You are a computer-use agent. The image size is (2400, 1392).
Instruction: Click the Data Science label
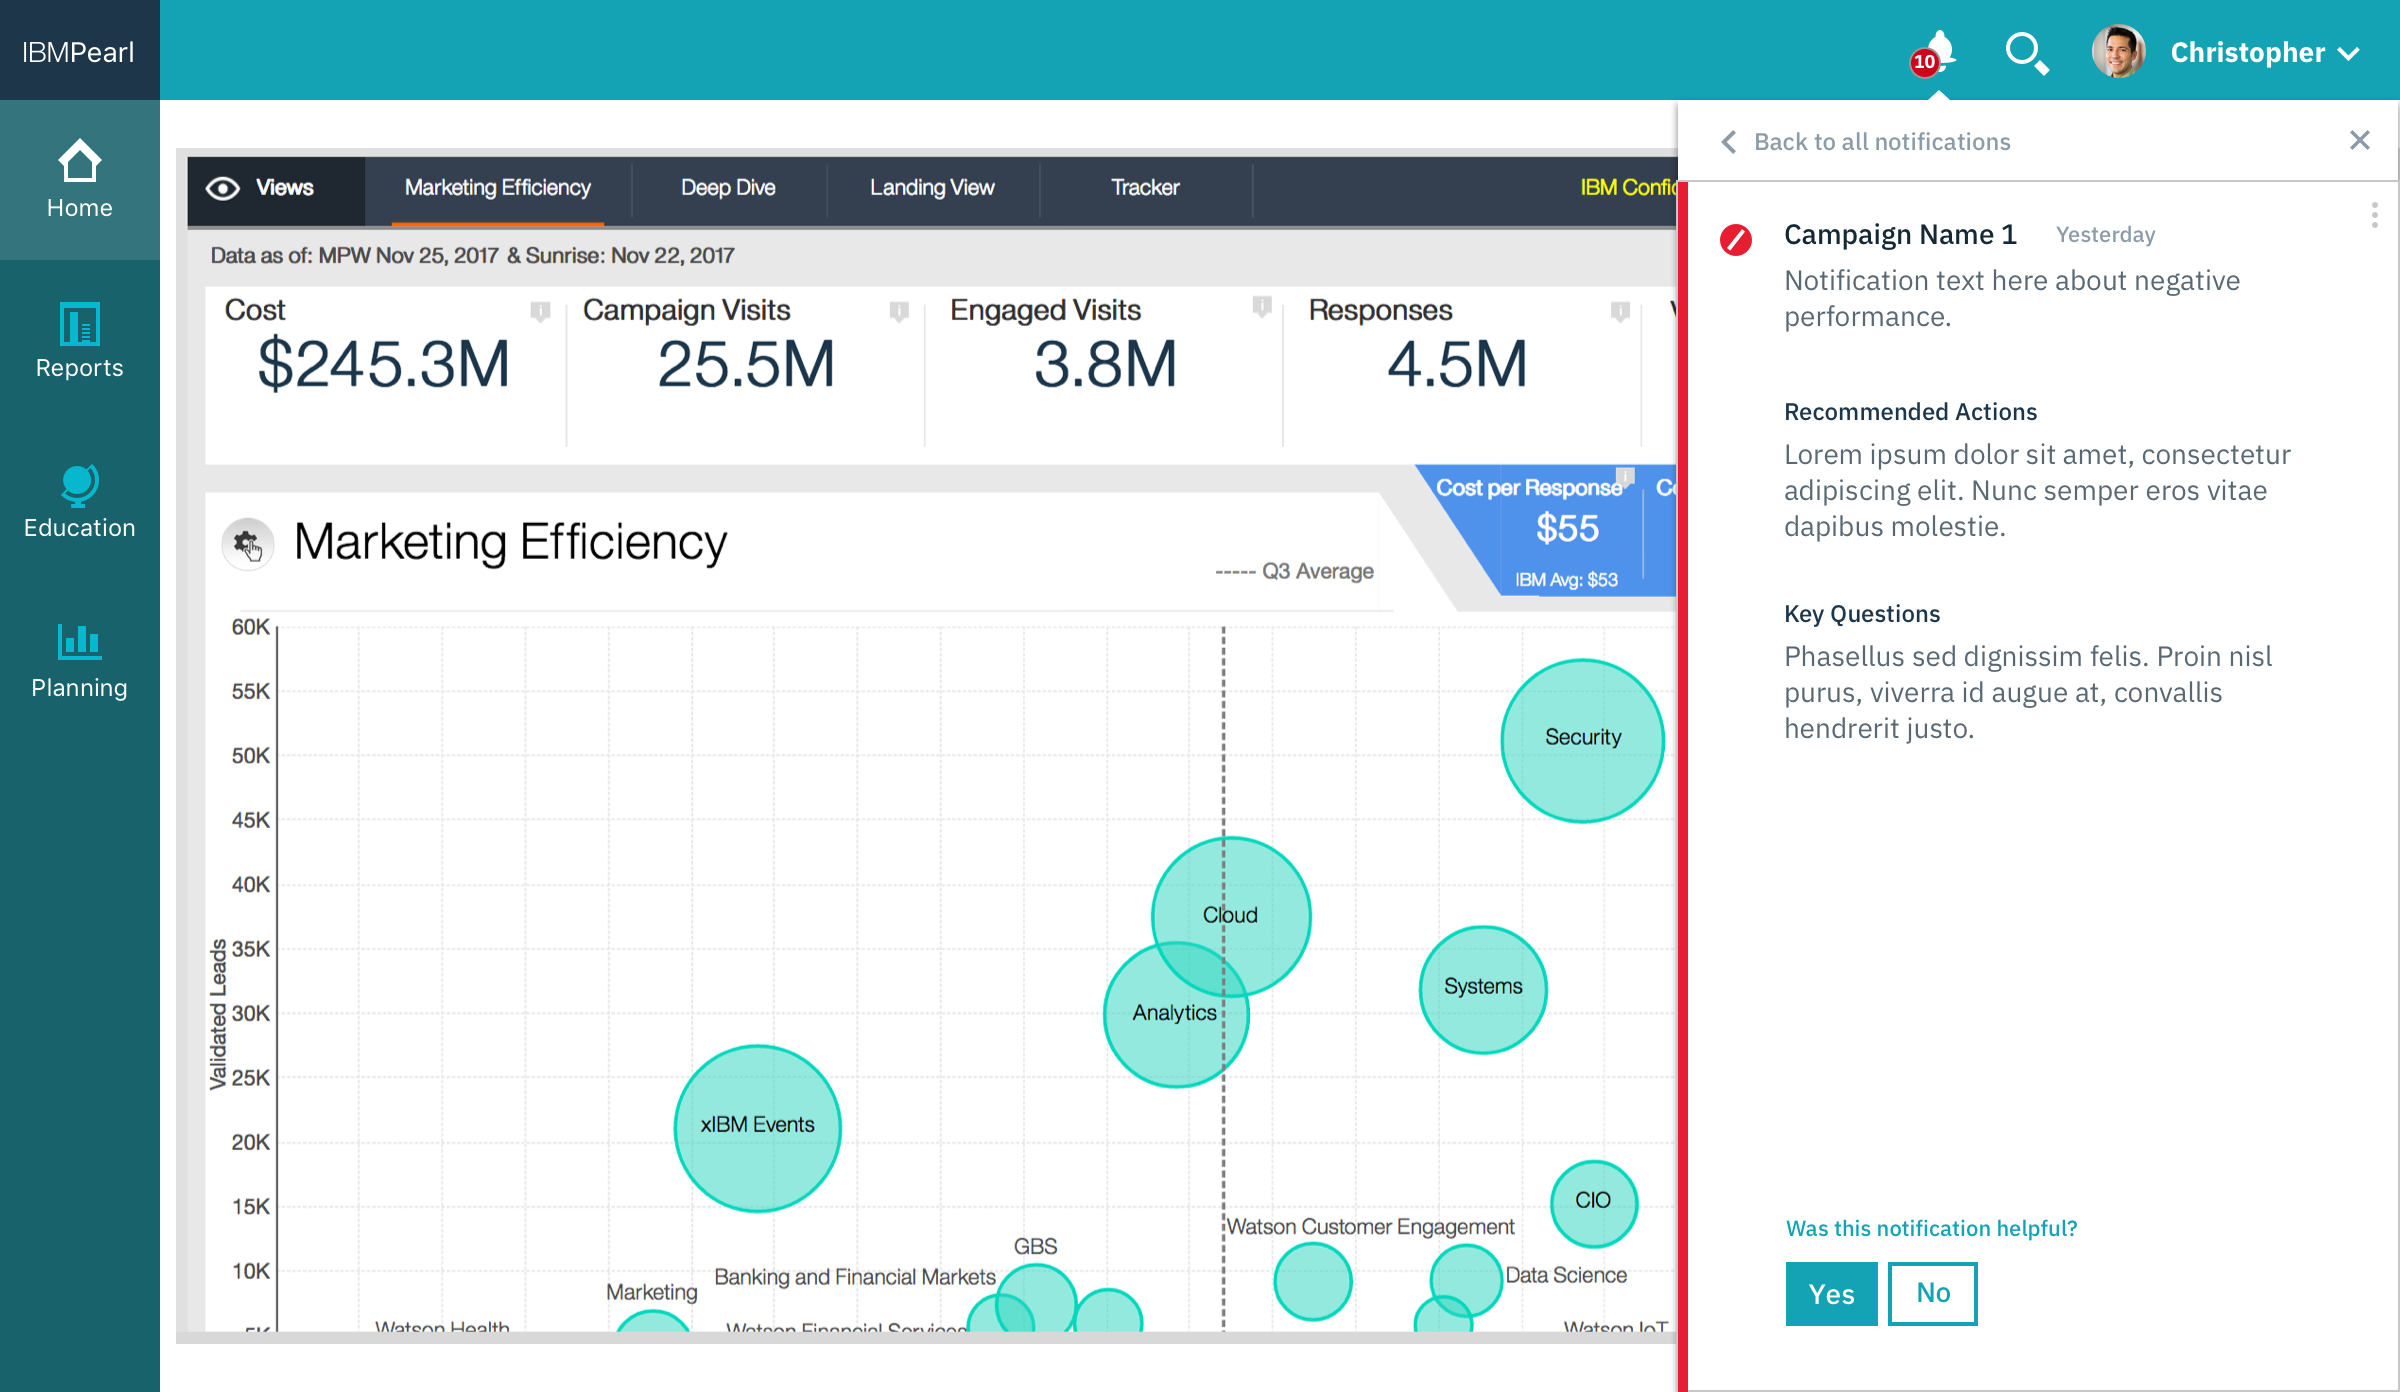(x=1566, y=1276)
